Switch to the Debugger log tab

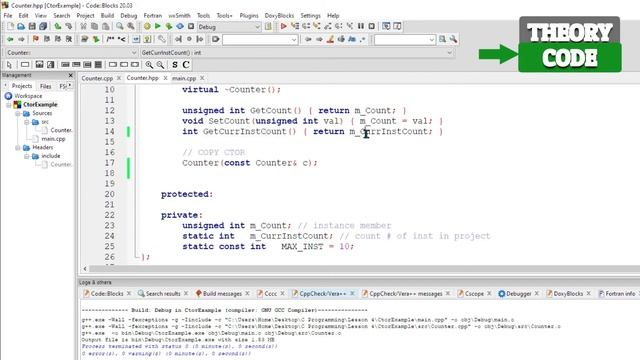[519, 293]
